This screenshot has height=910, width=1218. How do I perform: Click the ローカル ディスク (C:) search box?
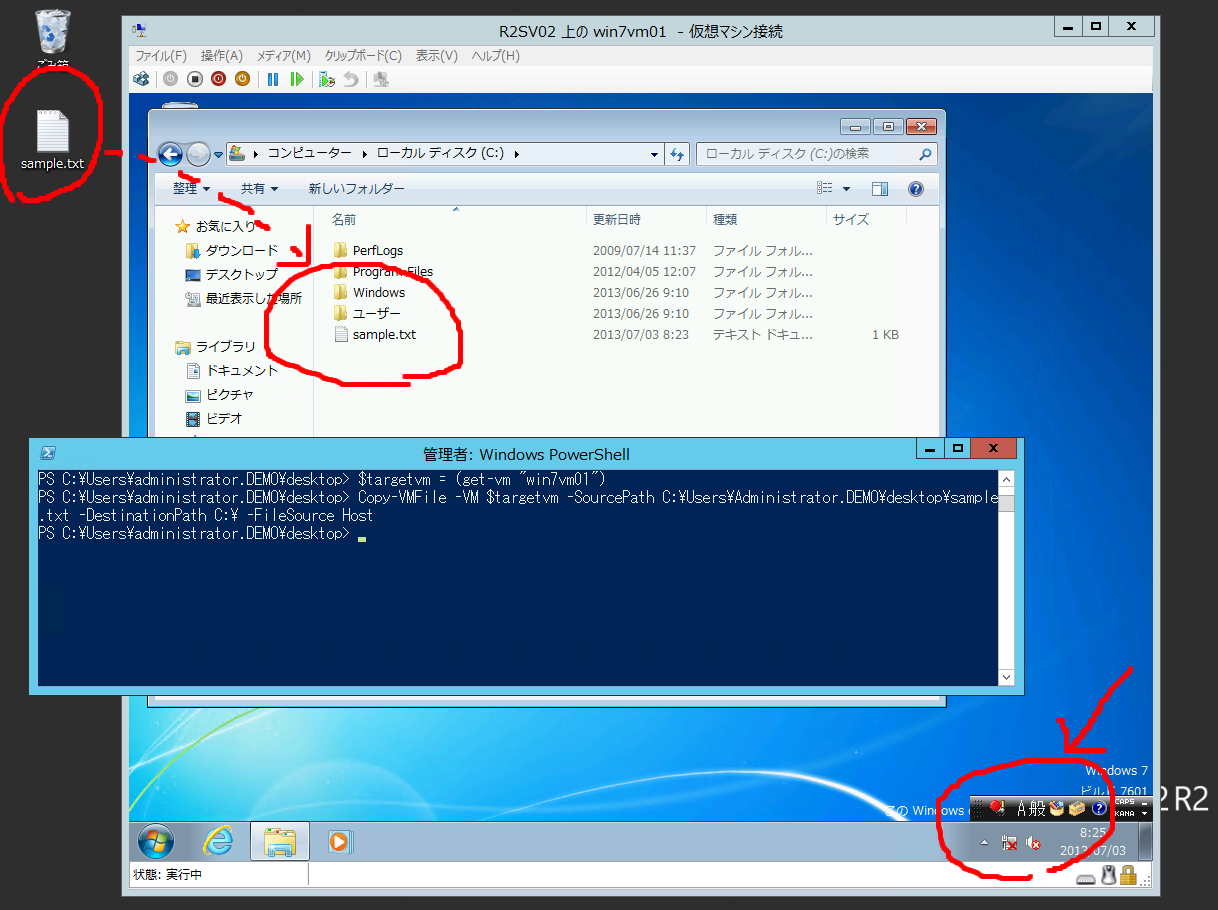click(815, 154)
